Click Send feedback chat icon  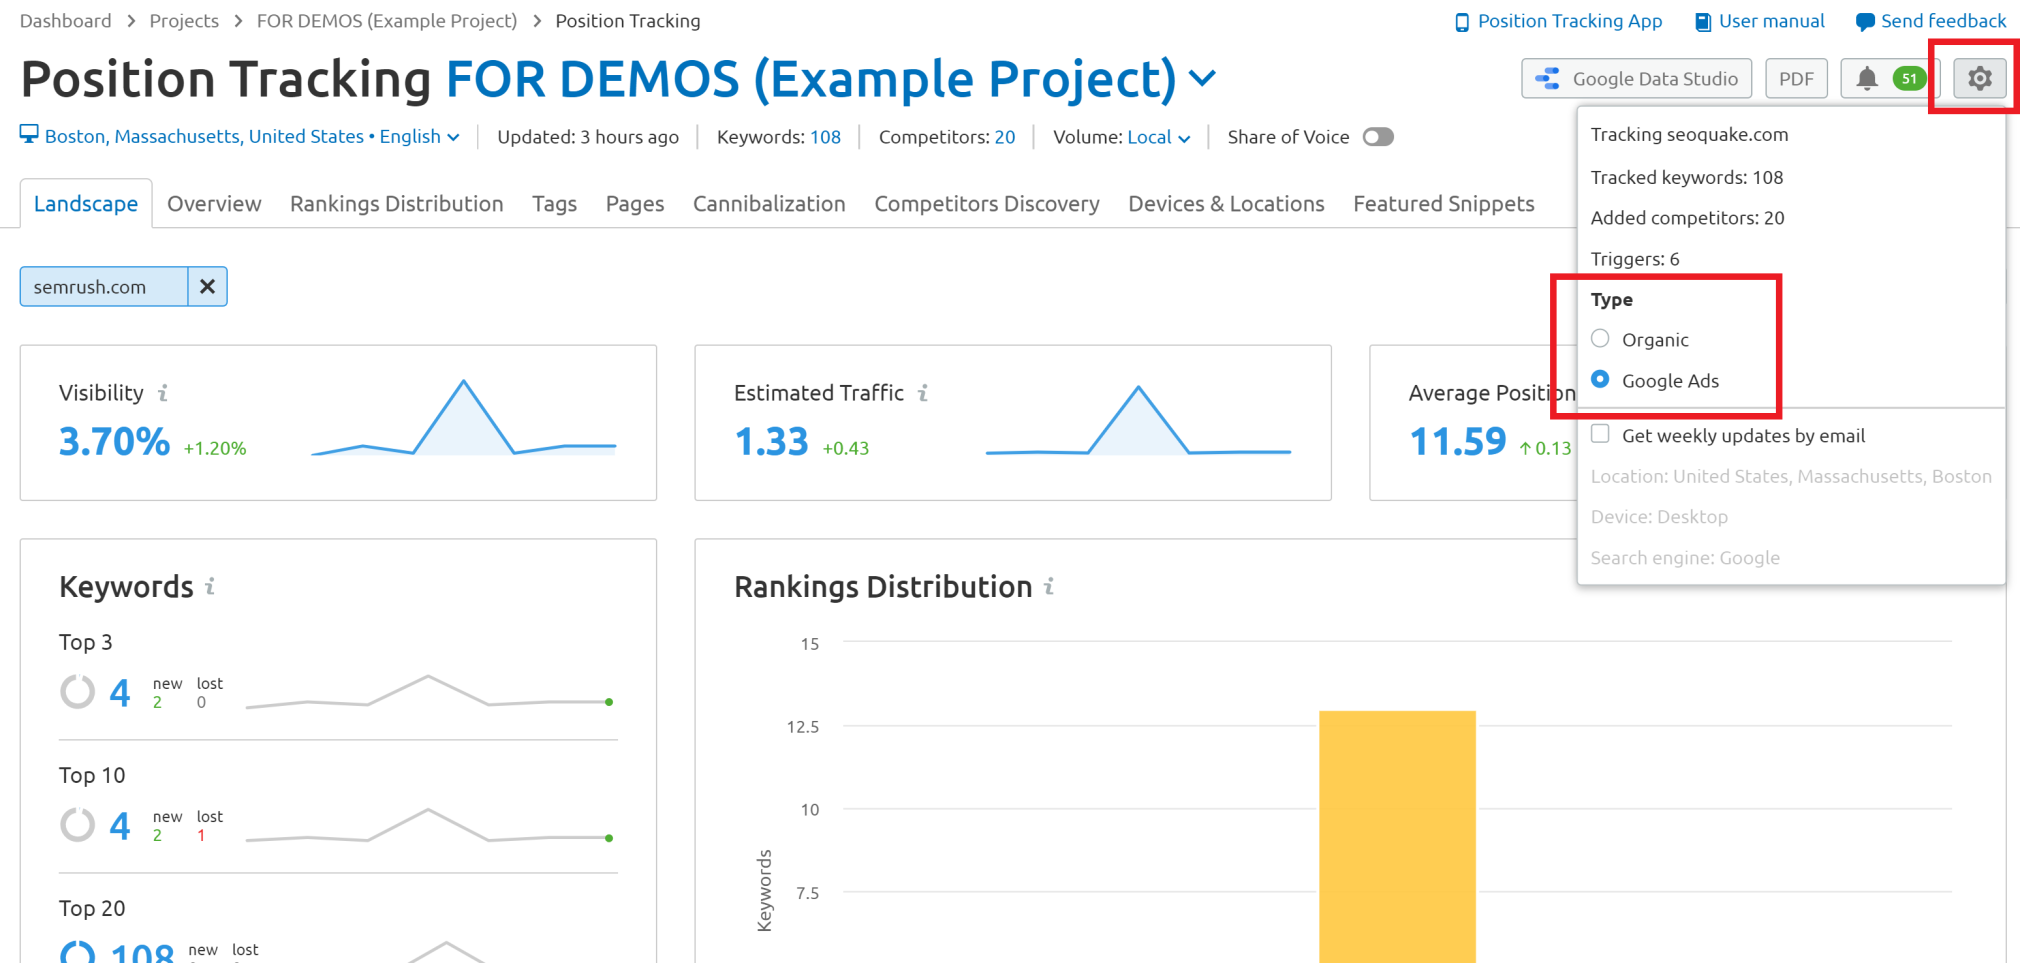pyautogui.click(x=1864, y=22)
